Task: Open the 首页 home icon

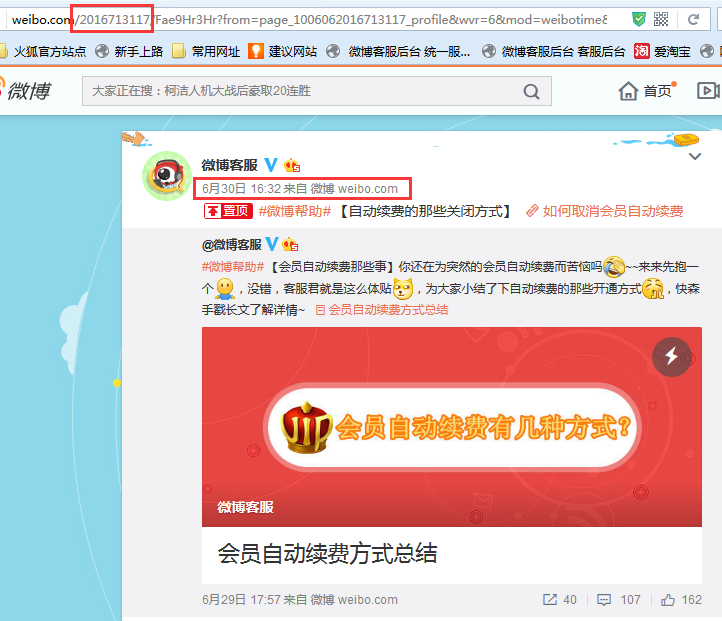Action: click(628, 91)
